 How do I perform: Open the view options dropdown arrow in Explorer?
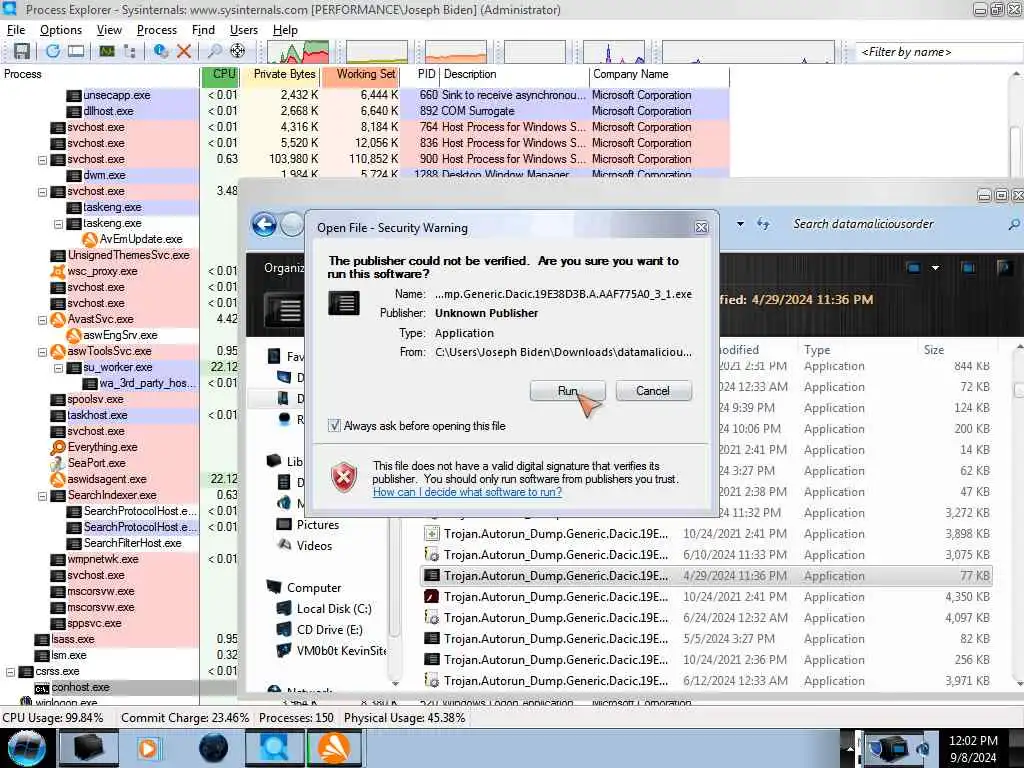(935, 268)
